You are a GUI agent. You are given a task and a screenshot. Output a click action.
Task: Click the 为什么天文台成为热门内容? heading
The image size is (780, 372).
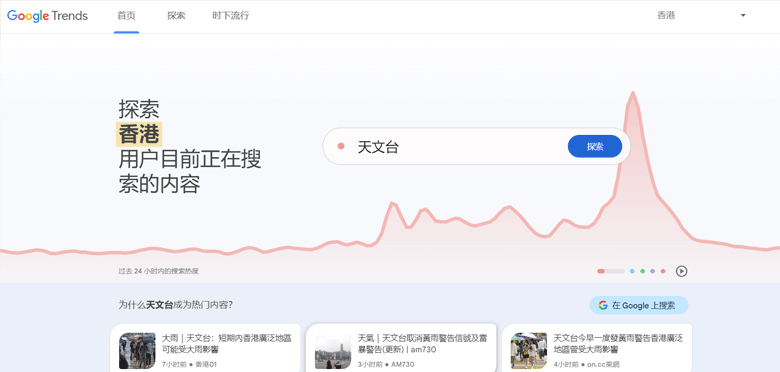click(x=175, y=305)
